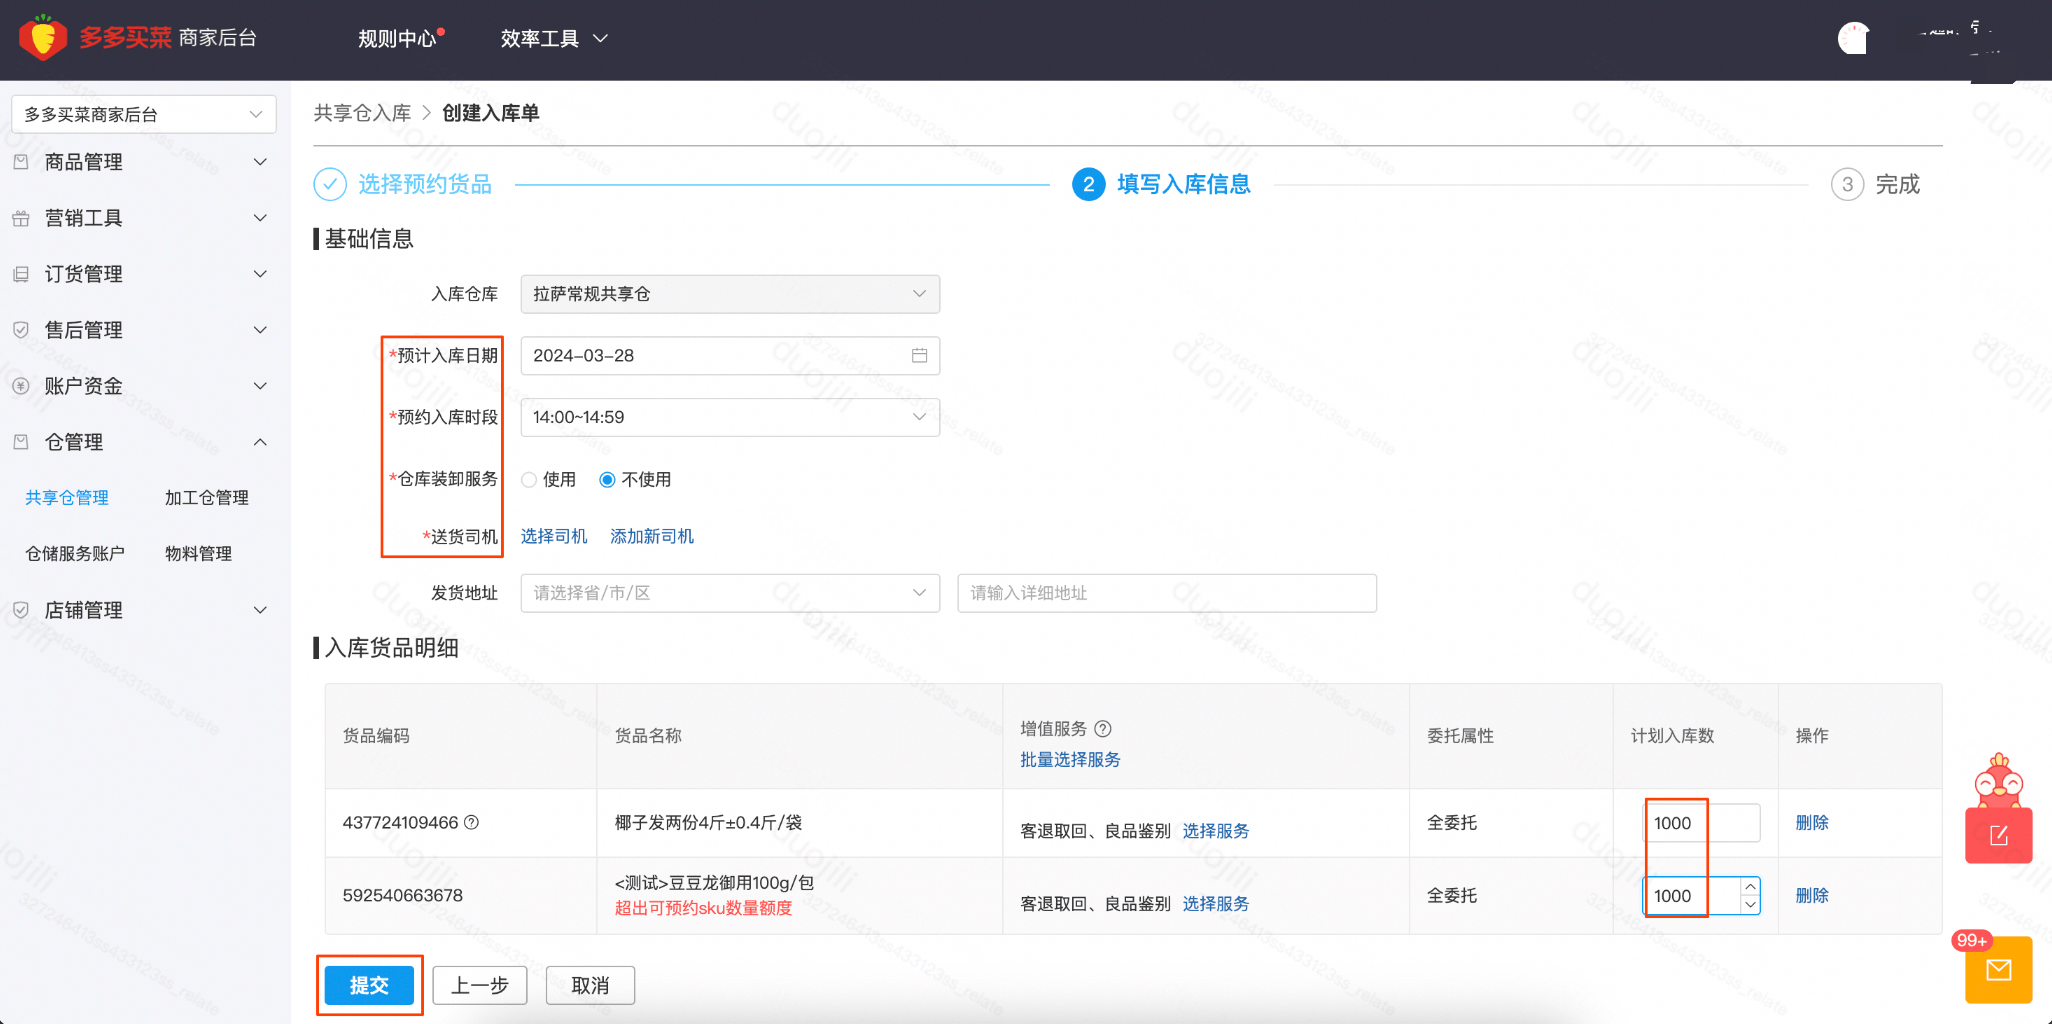
Task: Click the 添加新司机 link
Action: 652,537
